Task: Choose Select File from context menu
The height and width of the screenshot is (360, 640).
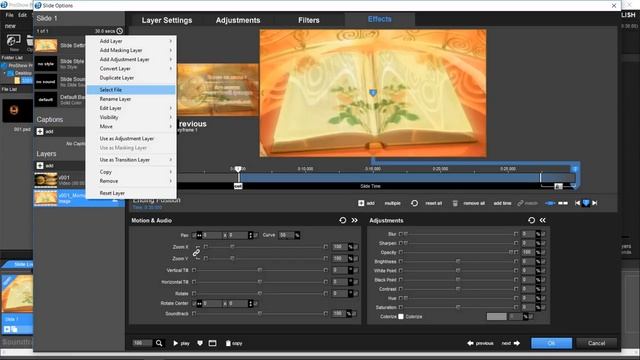Action: (131, 90)
